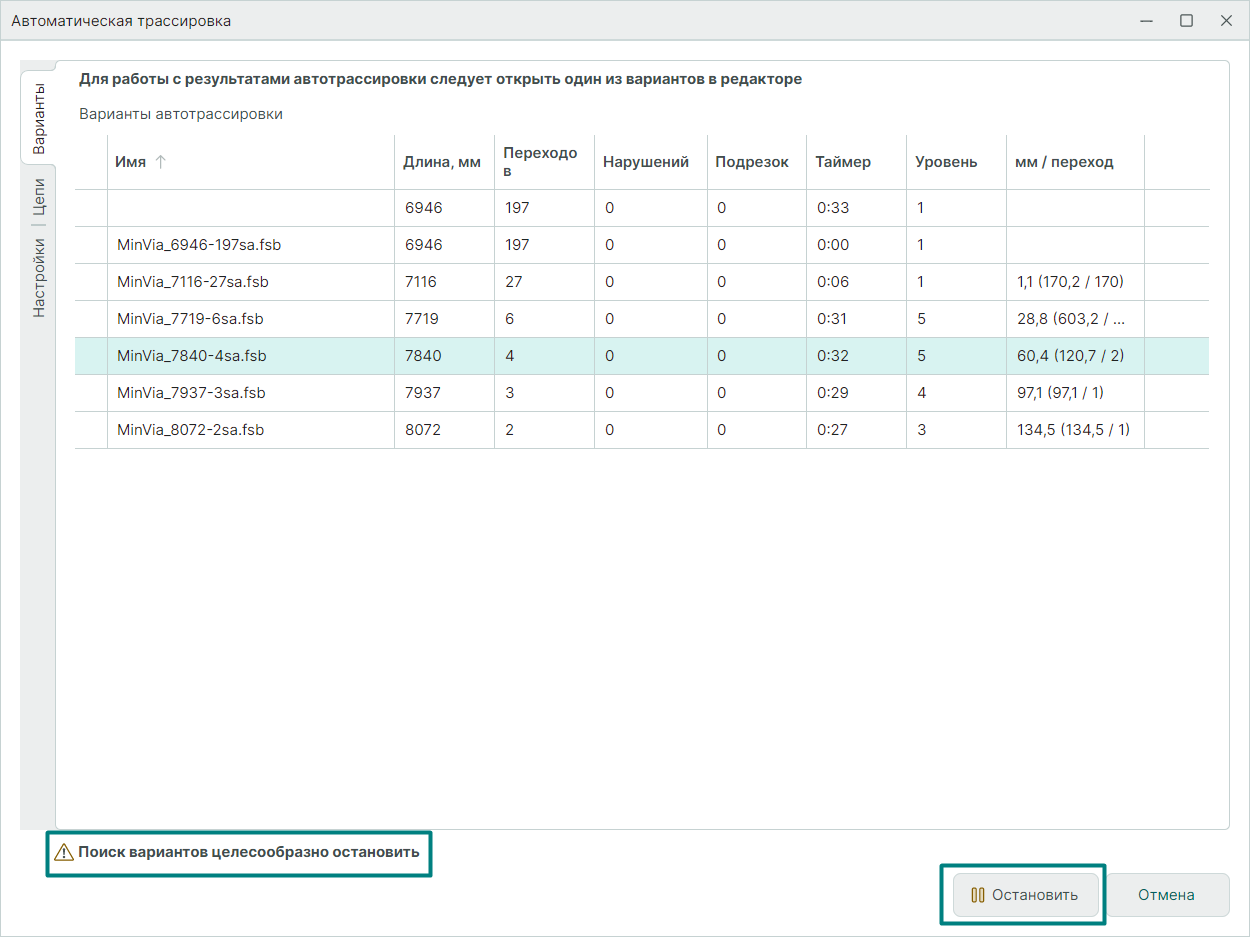Select the MinVia_7116-27sa.fsb variant
Image resolution: width=1250 pixels, height=937 pixels.
point(192,282)
